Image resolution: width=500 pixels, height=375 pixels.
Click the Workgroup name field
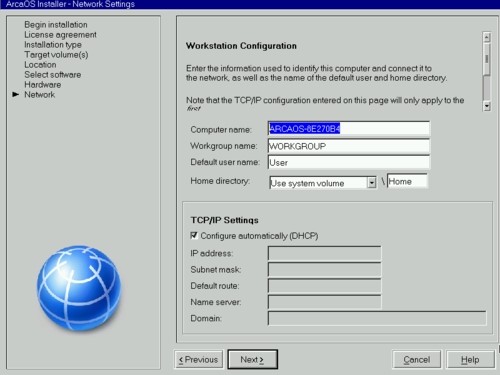pos(349,146)
